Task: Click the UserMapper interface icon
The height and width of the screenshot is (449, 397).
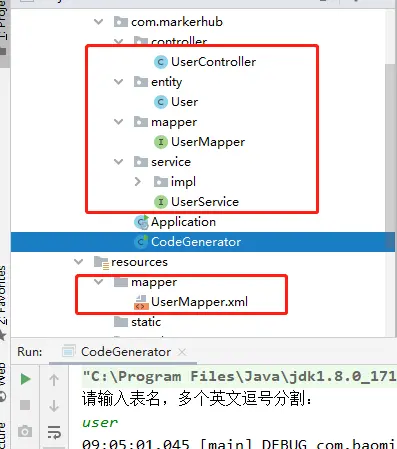Action: point(161,142)
